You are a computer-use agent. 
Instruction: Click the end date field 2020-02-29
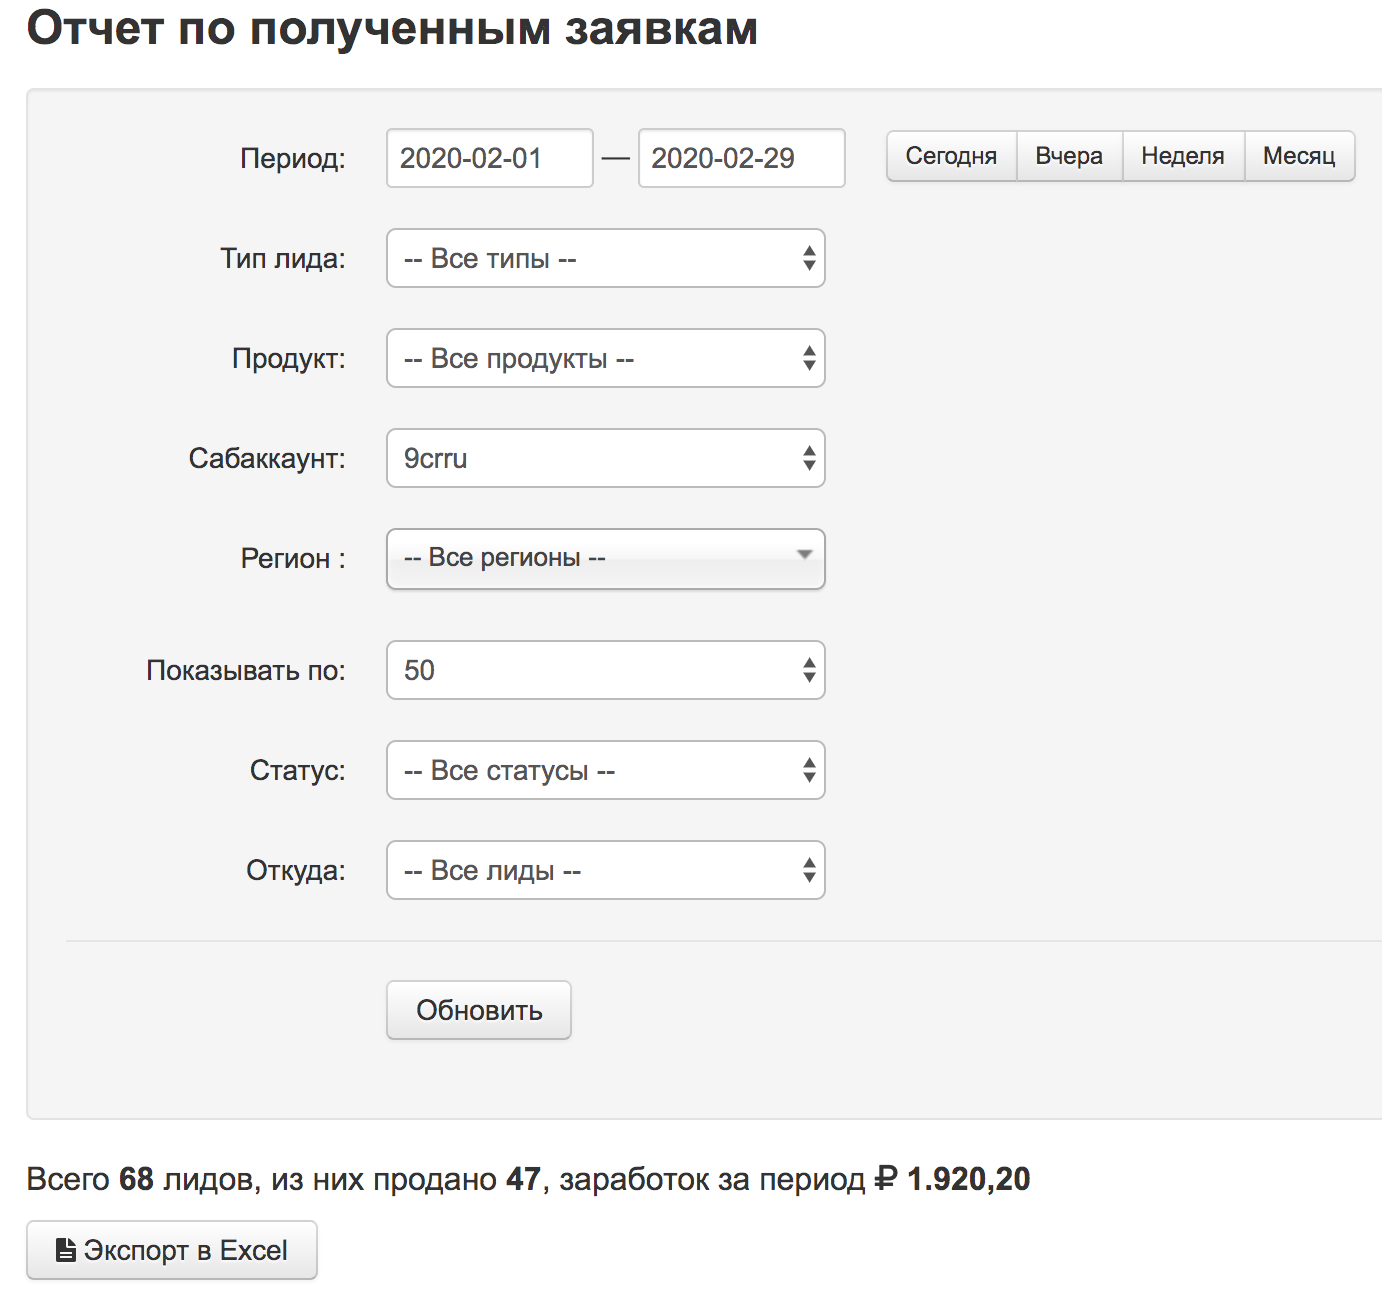pyautogui.click(x=741, y=158)
